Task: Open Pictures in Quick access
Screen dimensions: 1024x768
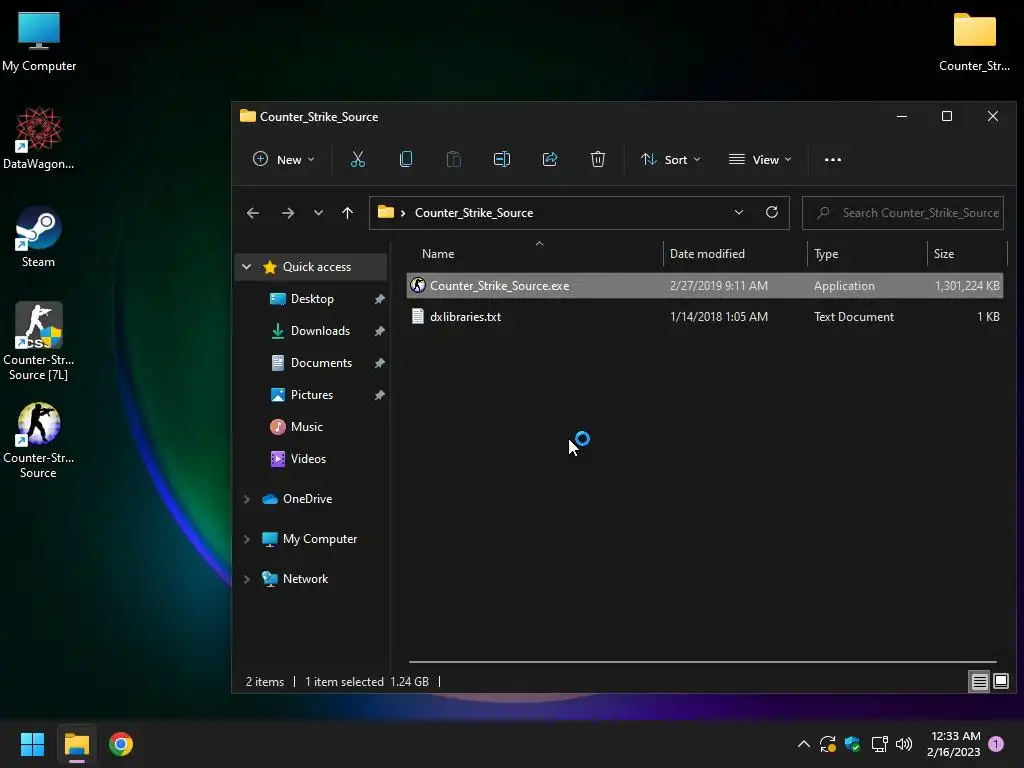Action: [312, 394]
